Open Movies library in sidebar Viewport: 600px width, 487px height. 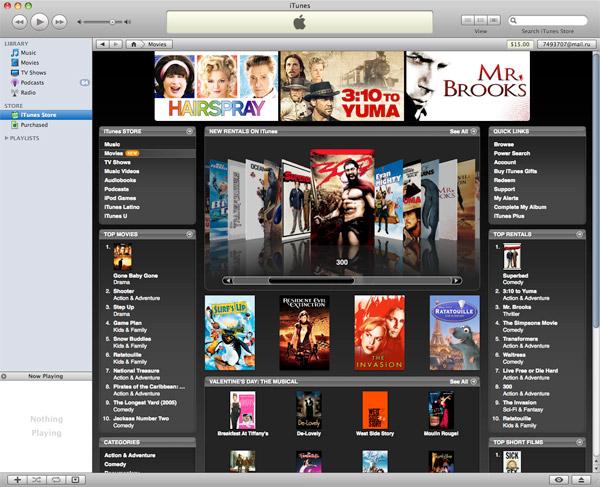coord(29,63)
